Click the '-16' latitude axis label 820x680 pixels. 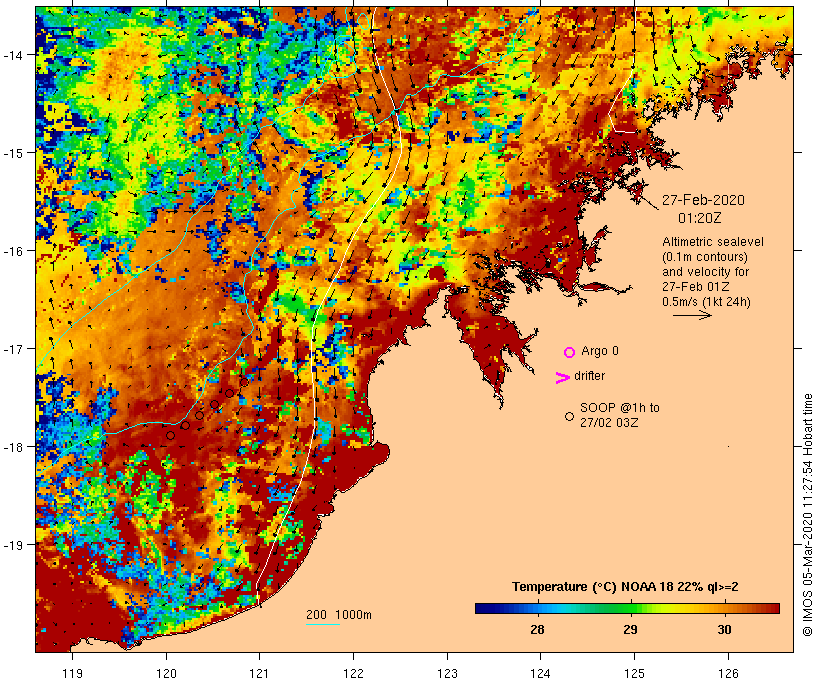(13, 251)
